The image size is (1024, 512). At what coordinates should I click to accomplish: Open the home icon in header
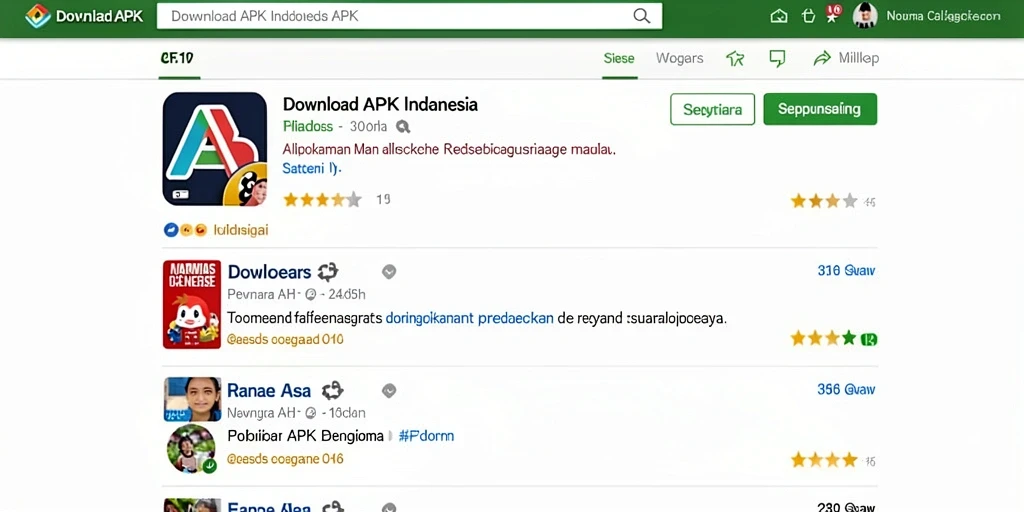tap(778, 16)
